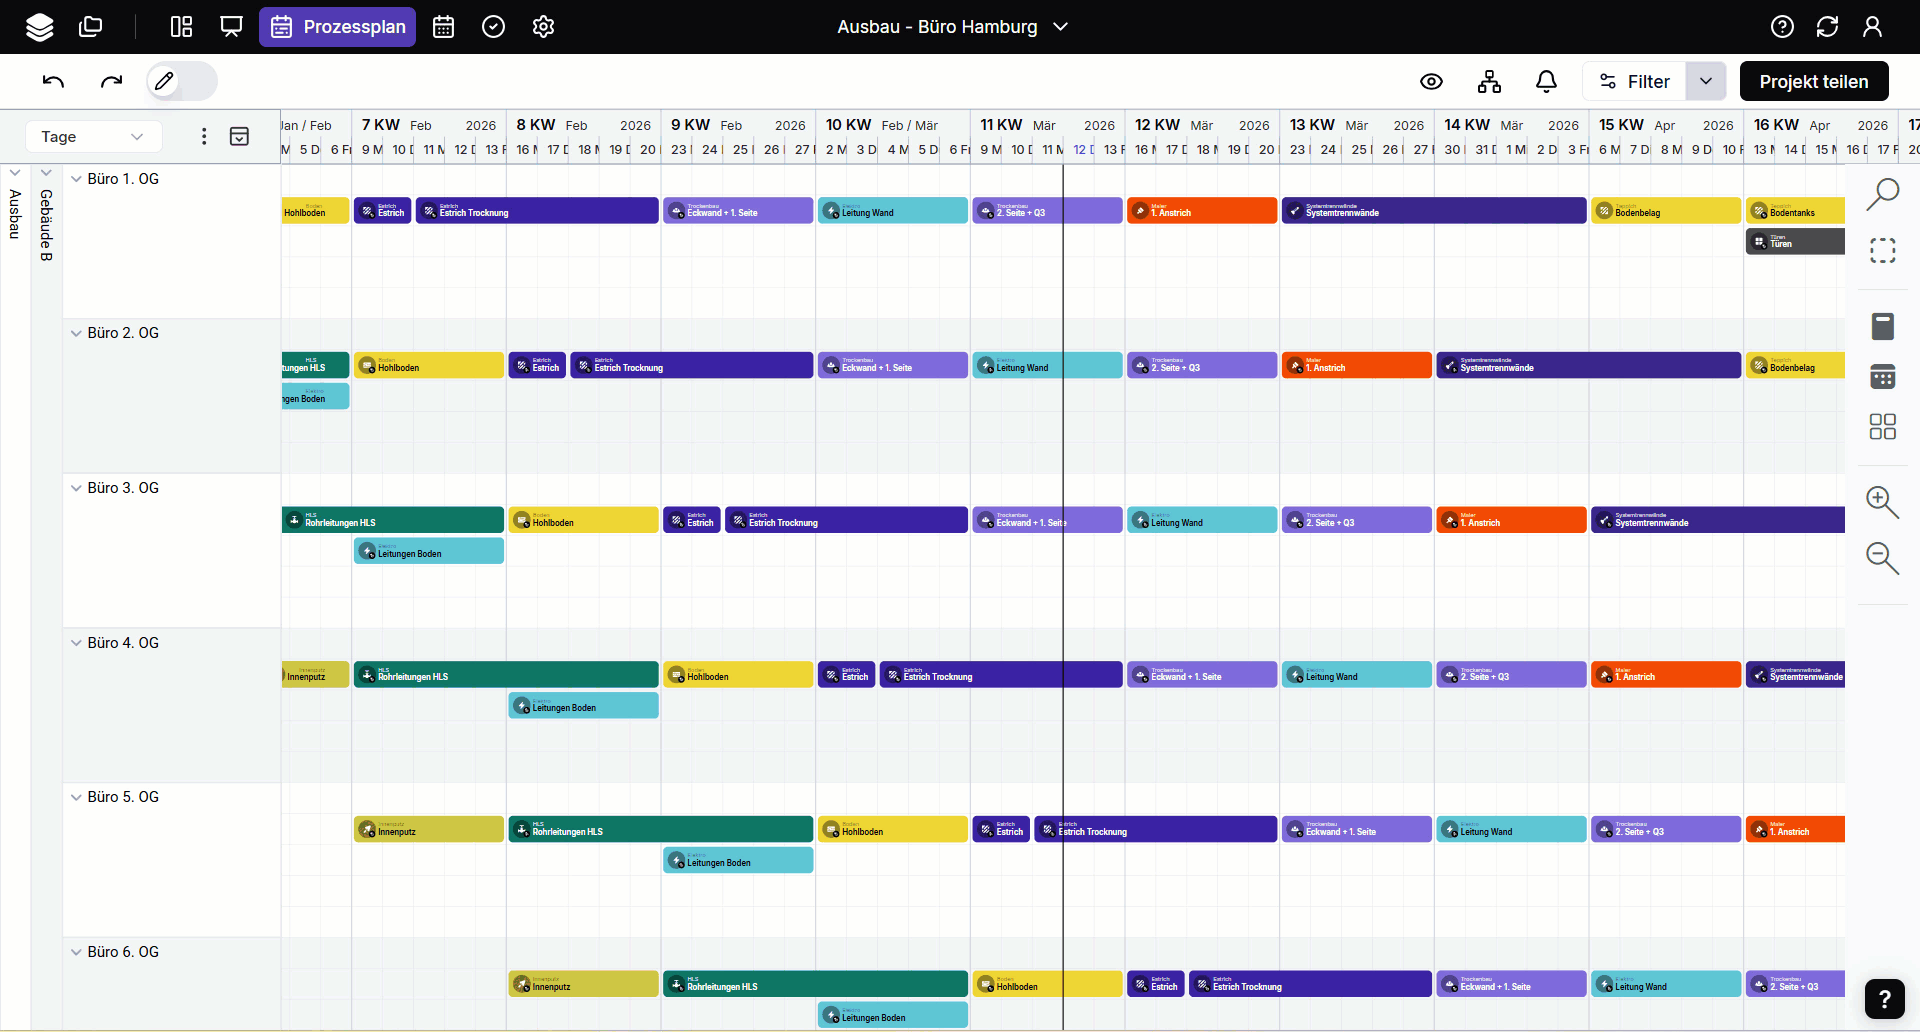Click the hierarchy view icon near Filter
The image size is (1920, 1032).
point(1488,81)
